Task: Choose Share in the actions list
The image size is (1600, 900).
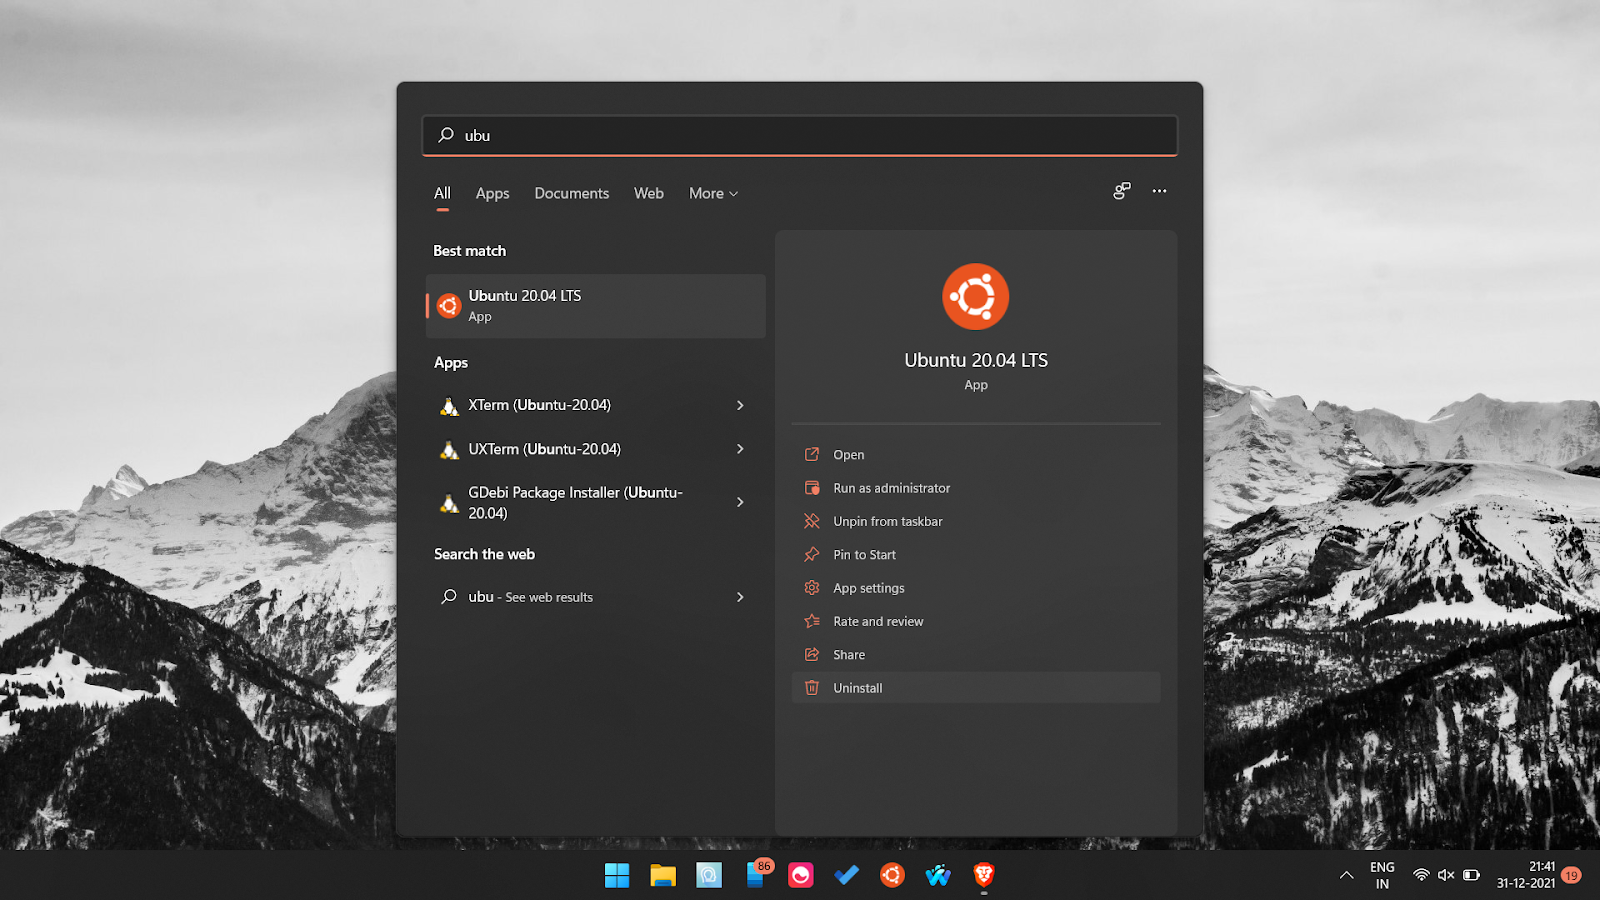Action: [976, 654]
